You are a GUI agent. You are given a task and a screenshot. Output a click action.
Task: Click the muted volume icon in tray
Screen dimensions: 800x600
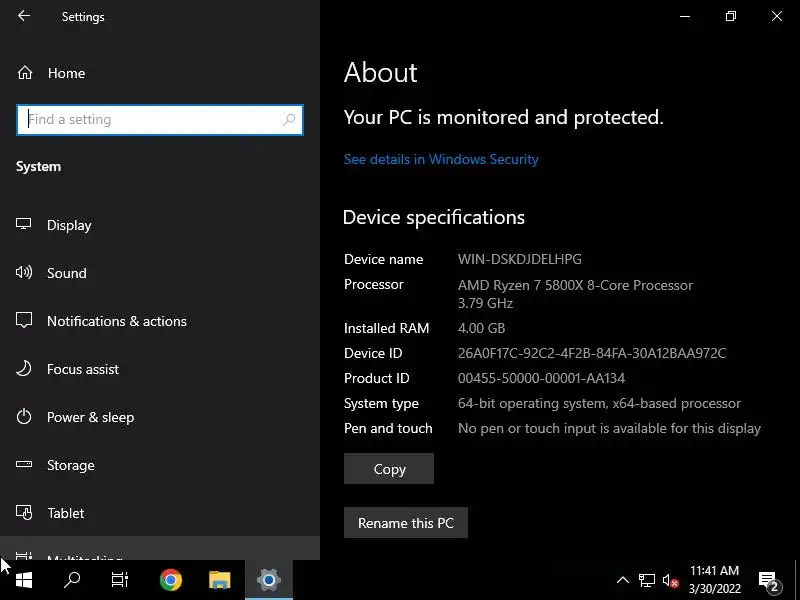(x=670, y=580)
